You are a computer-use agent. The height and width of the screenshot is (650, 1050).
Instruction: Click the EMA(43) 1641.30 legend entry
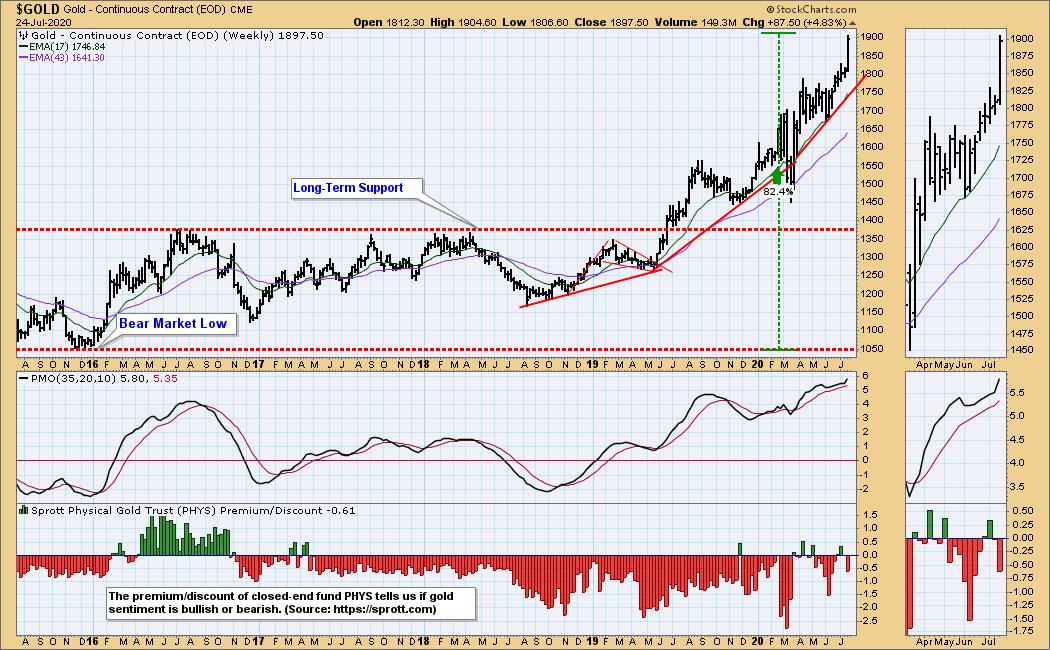pyautogui.click(x=62, y=58)
